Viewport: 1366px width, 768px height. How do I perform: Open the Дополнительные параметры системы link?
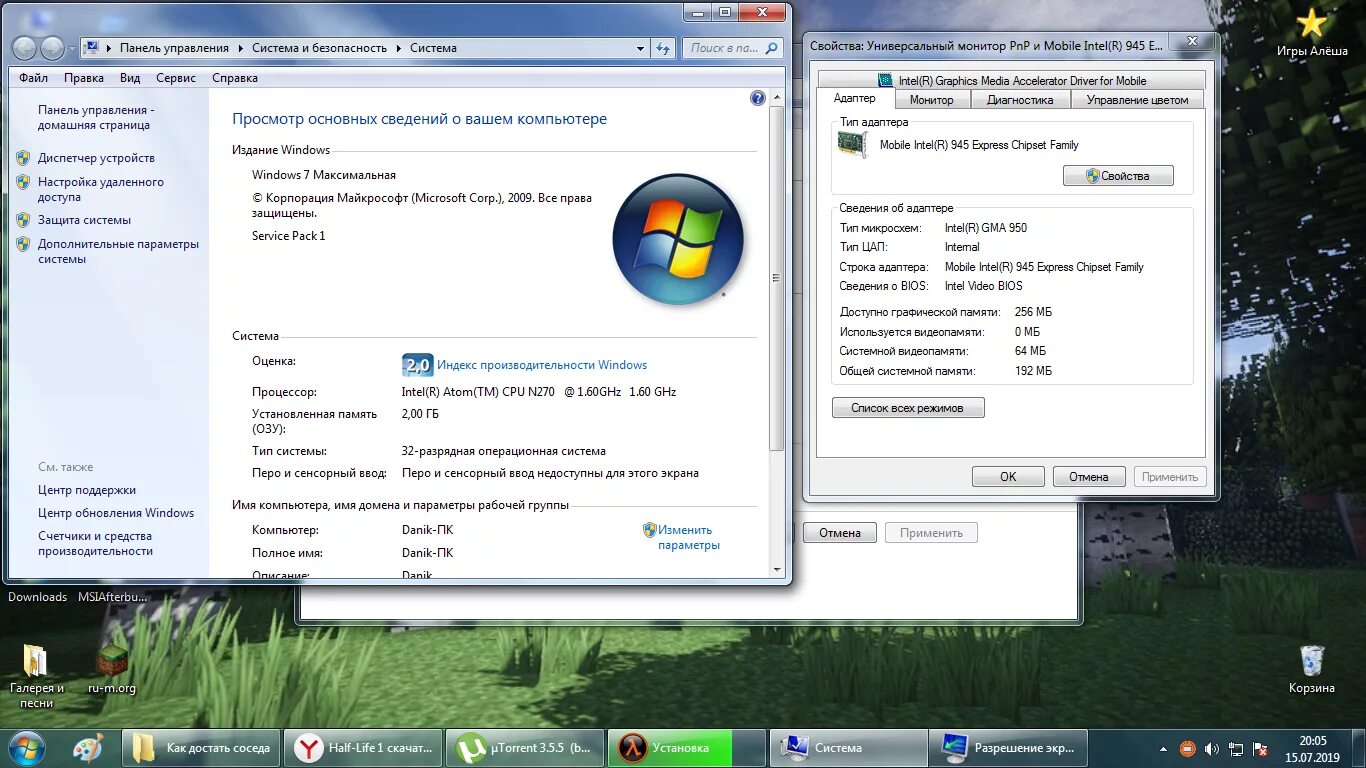(118, 251)
